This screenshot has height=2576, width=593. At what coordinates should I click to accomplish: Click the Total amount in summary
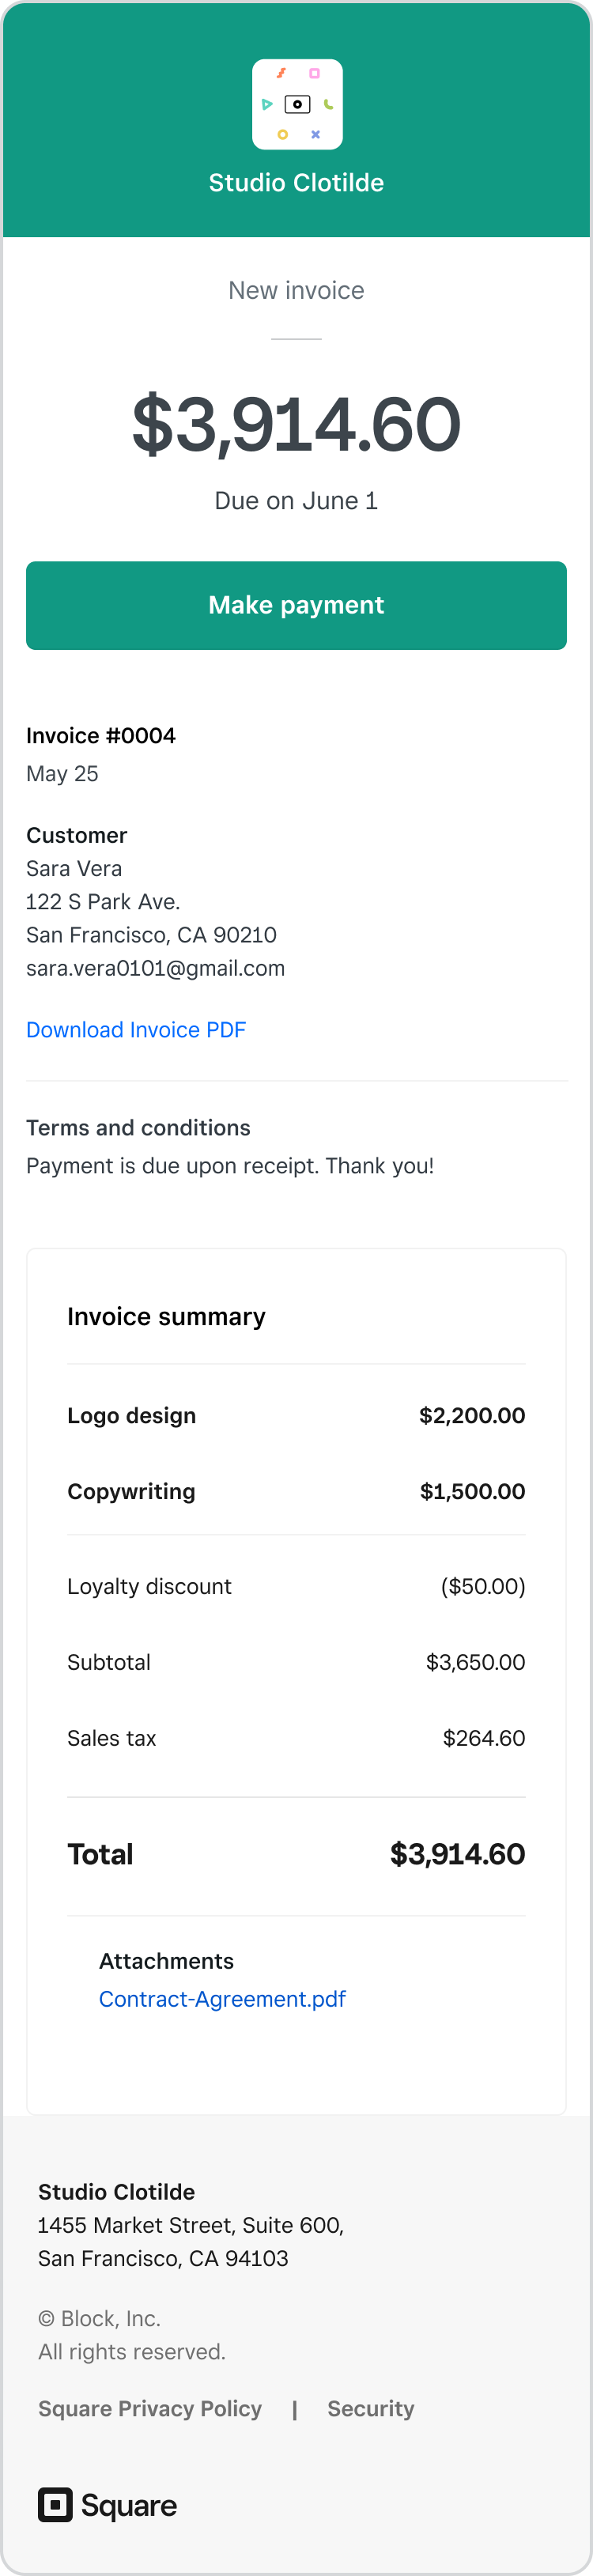tap(458, 1854)
